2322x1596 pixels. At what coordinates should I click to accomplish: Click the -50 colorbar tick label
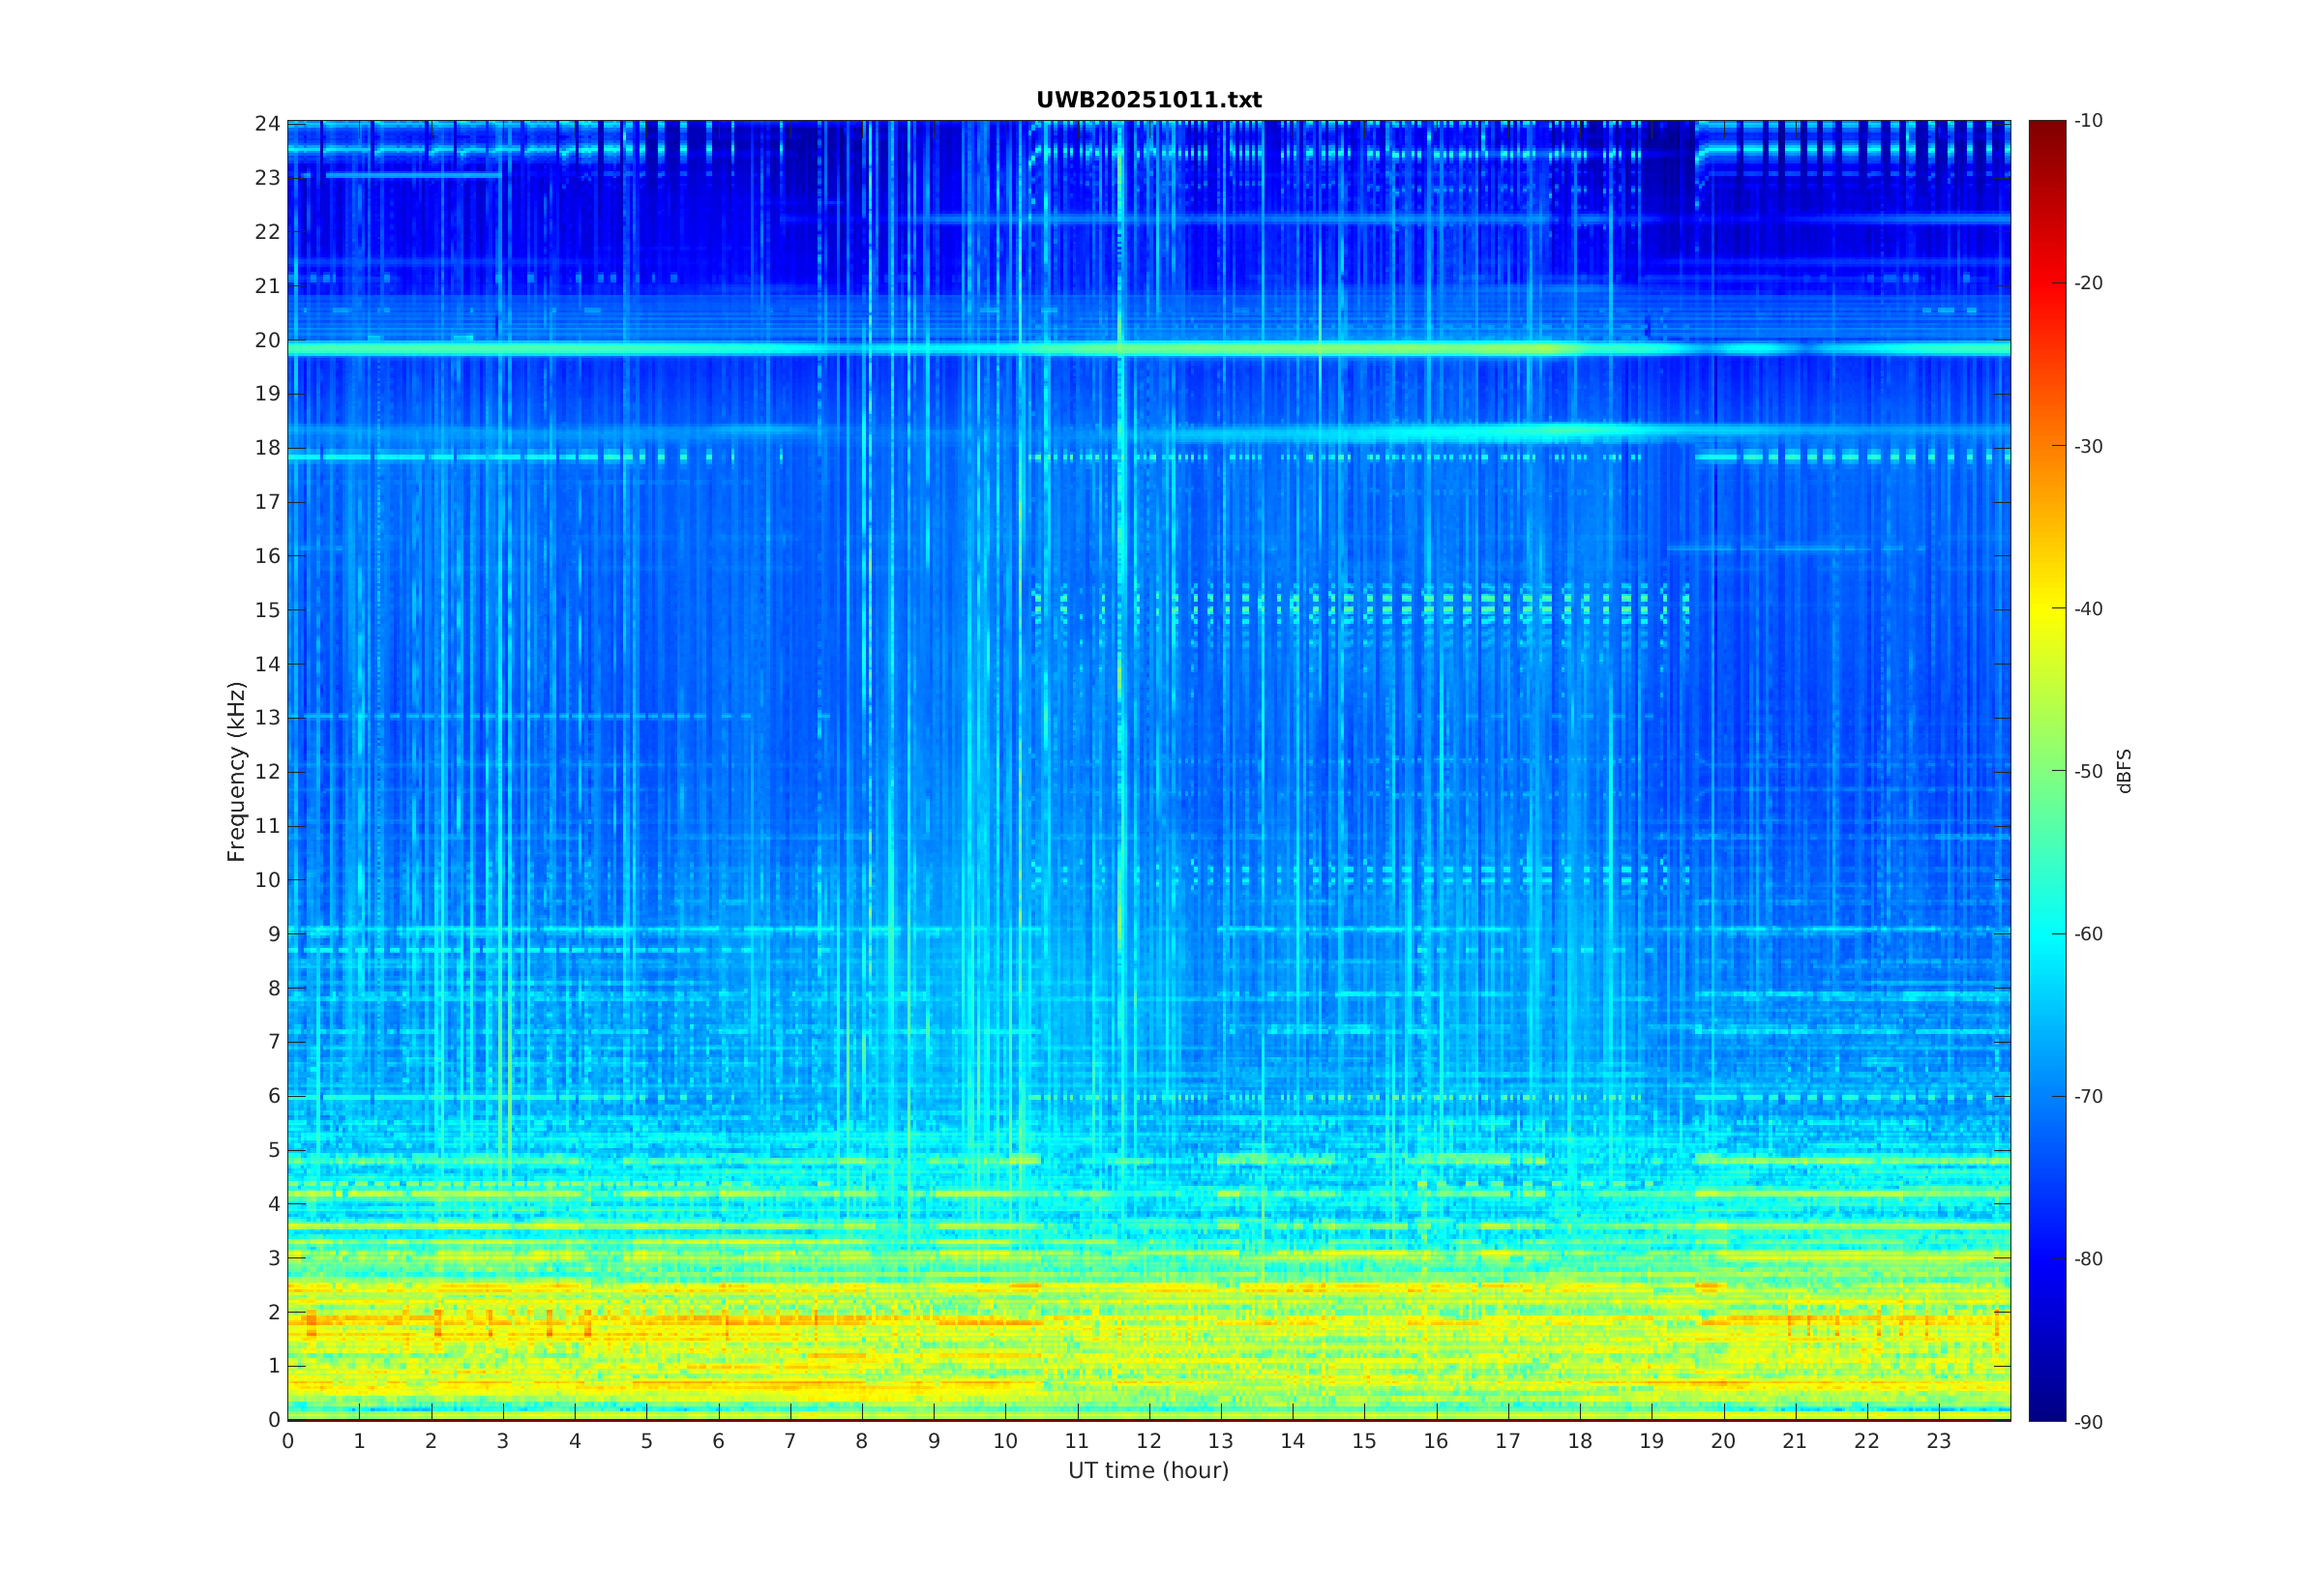click(2088, 771)
